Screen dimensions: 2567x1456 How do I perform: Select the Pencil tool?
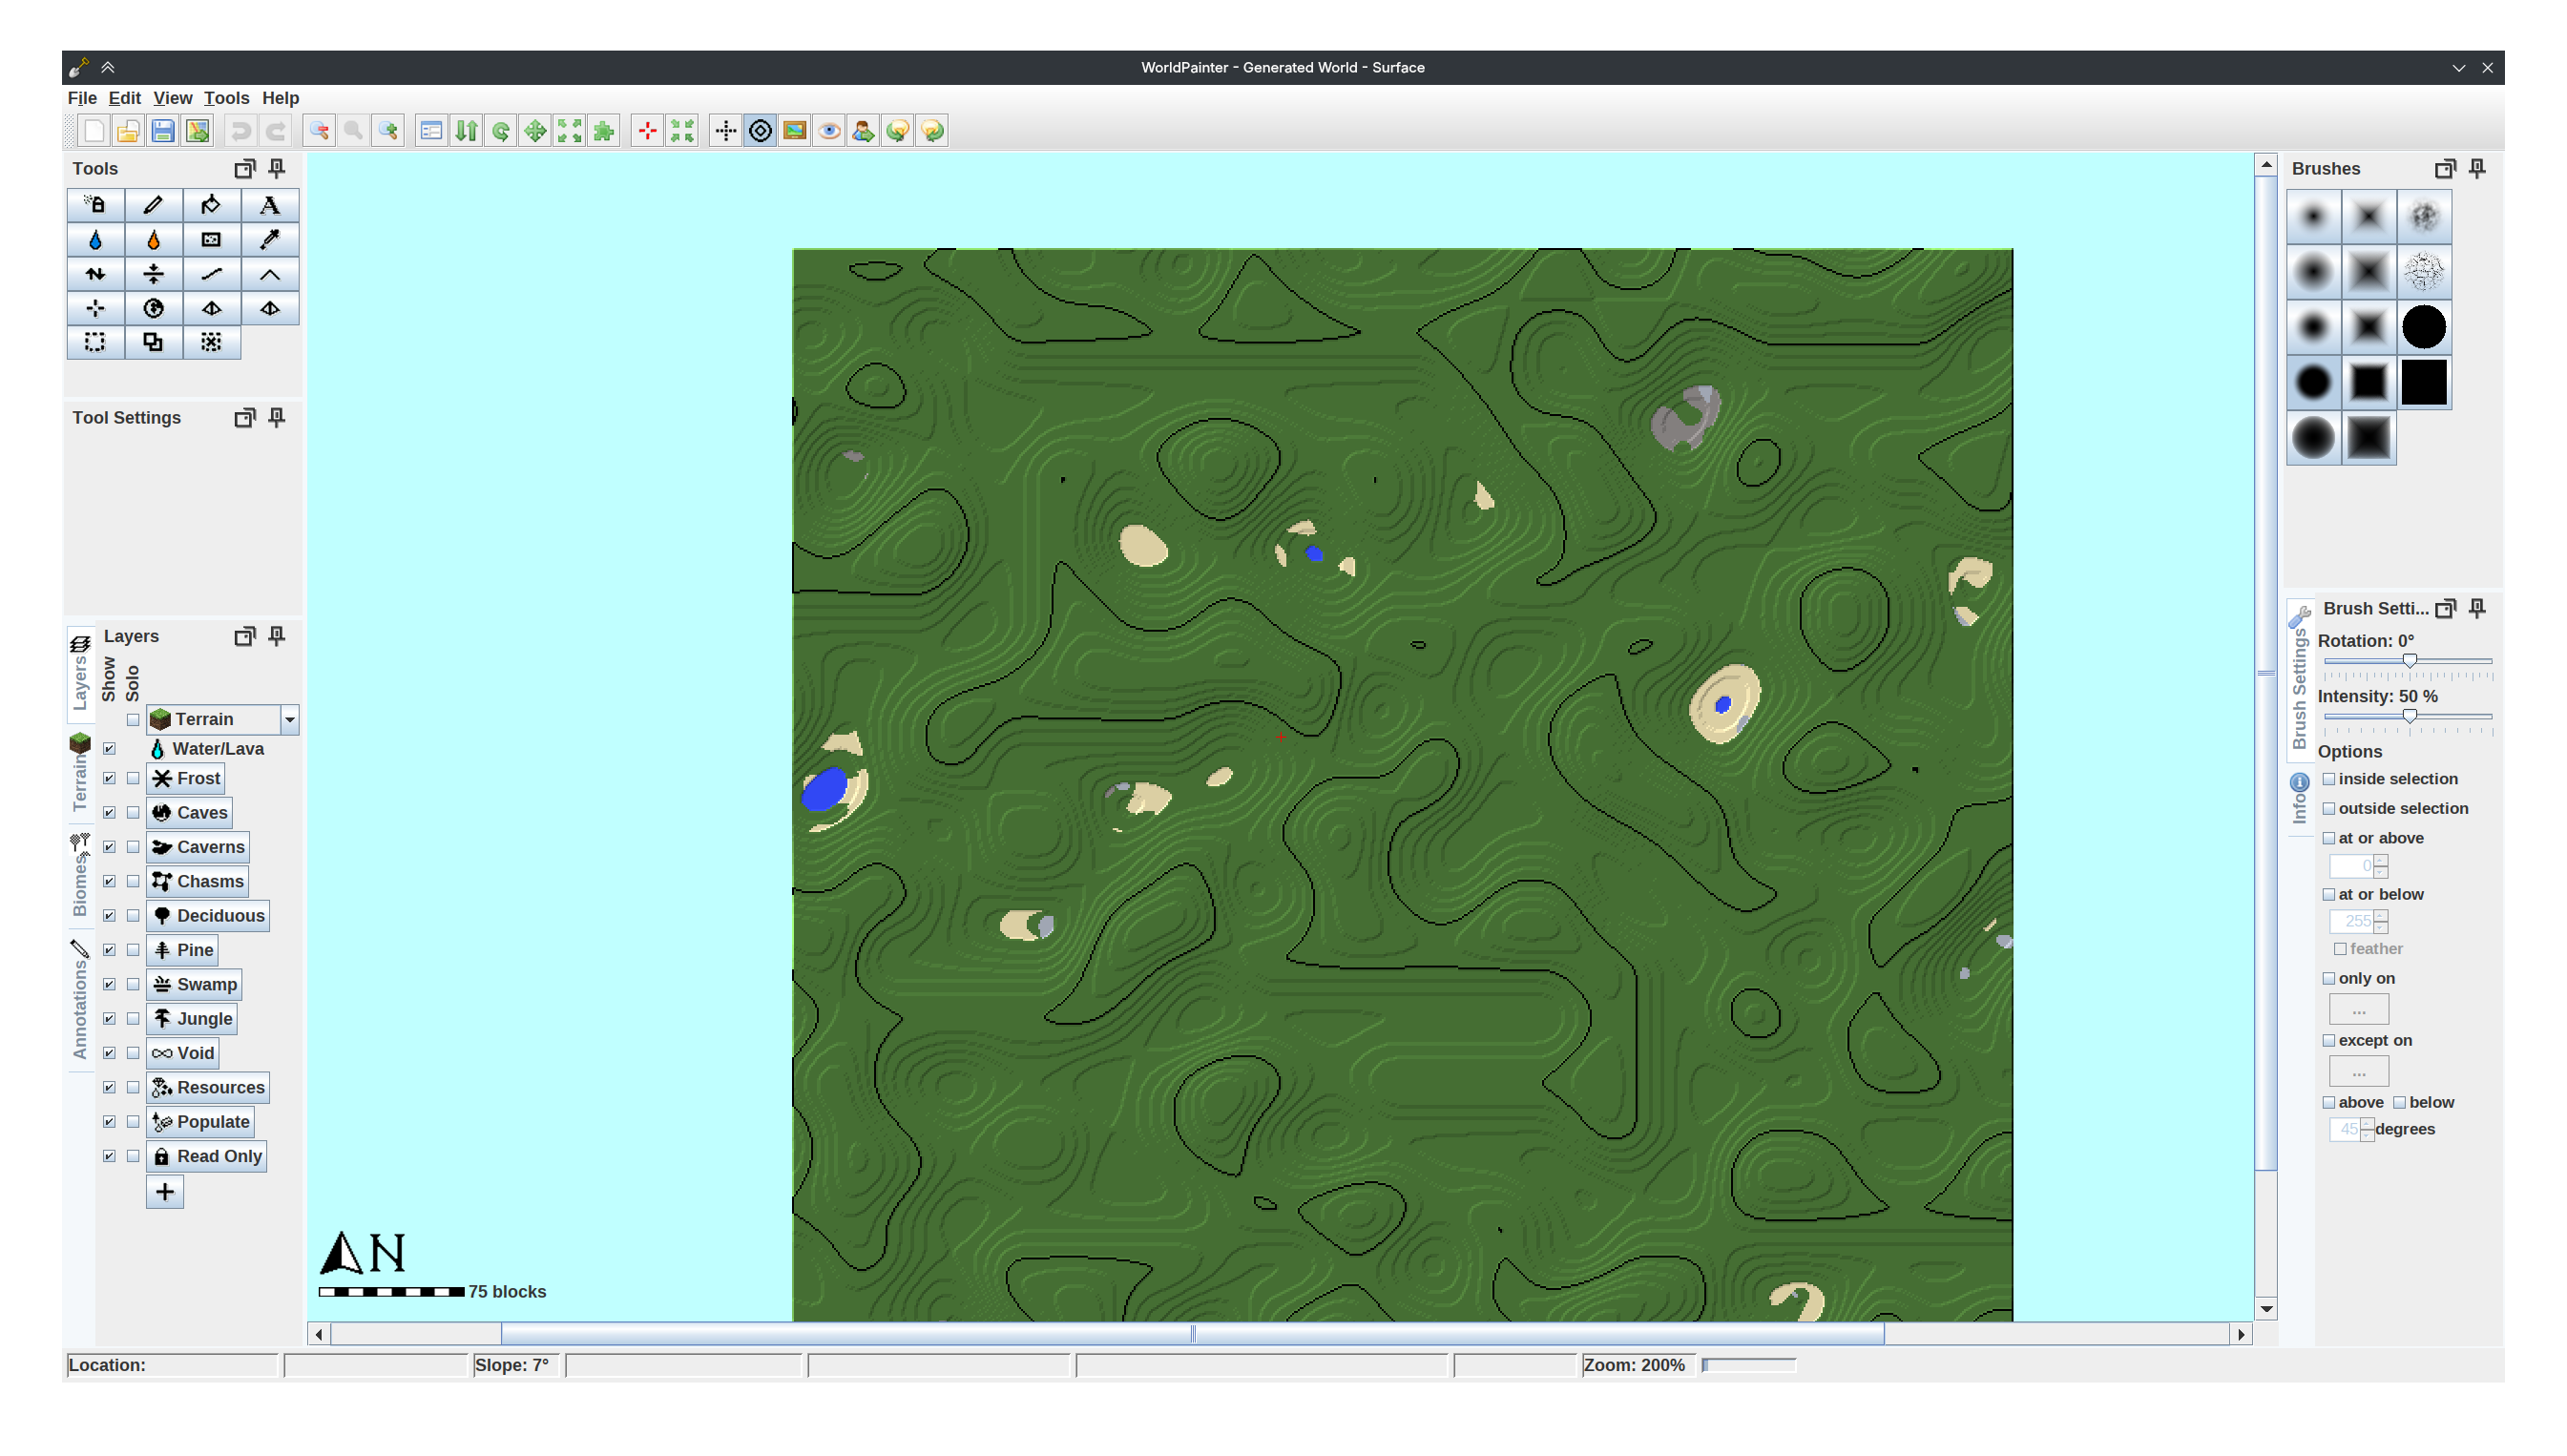[153, 205]
